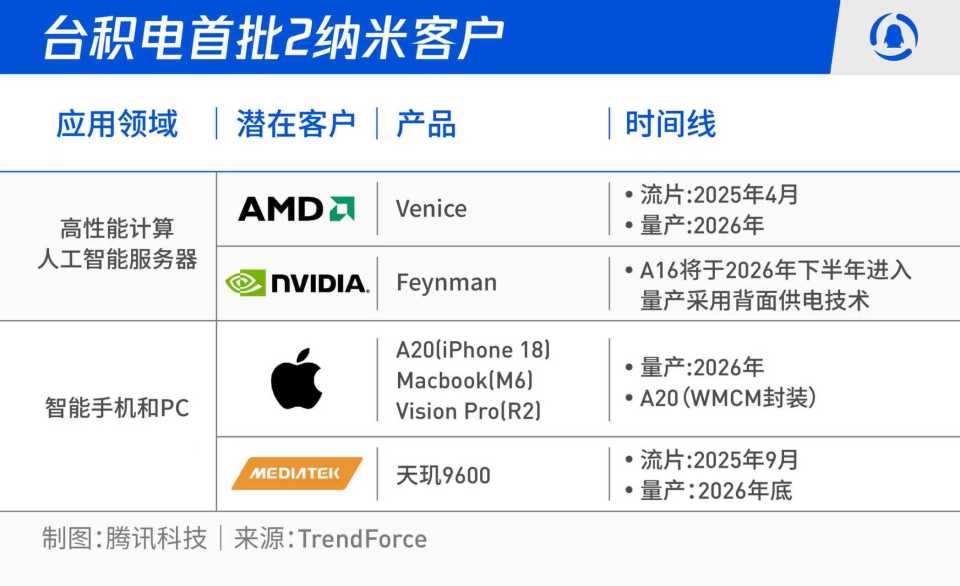960x586 pixels.
Task: Click the A20(iPhone 18) product entry
Action: click(473, 350)
